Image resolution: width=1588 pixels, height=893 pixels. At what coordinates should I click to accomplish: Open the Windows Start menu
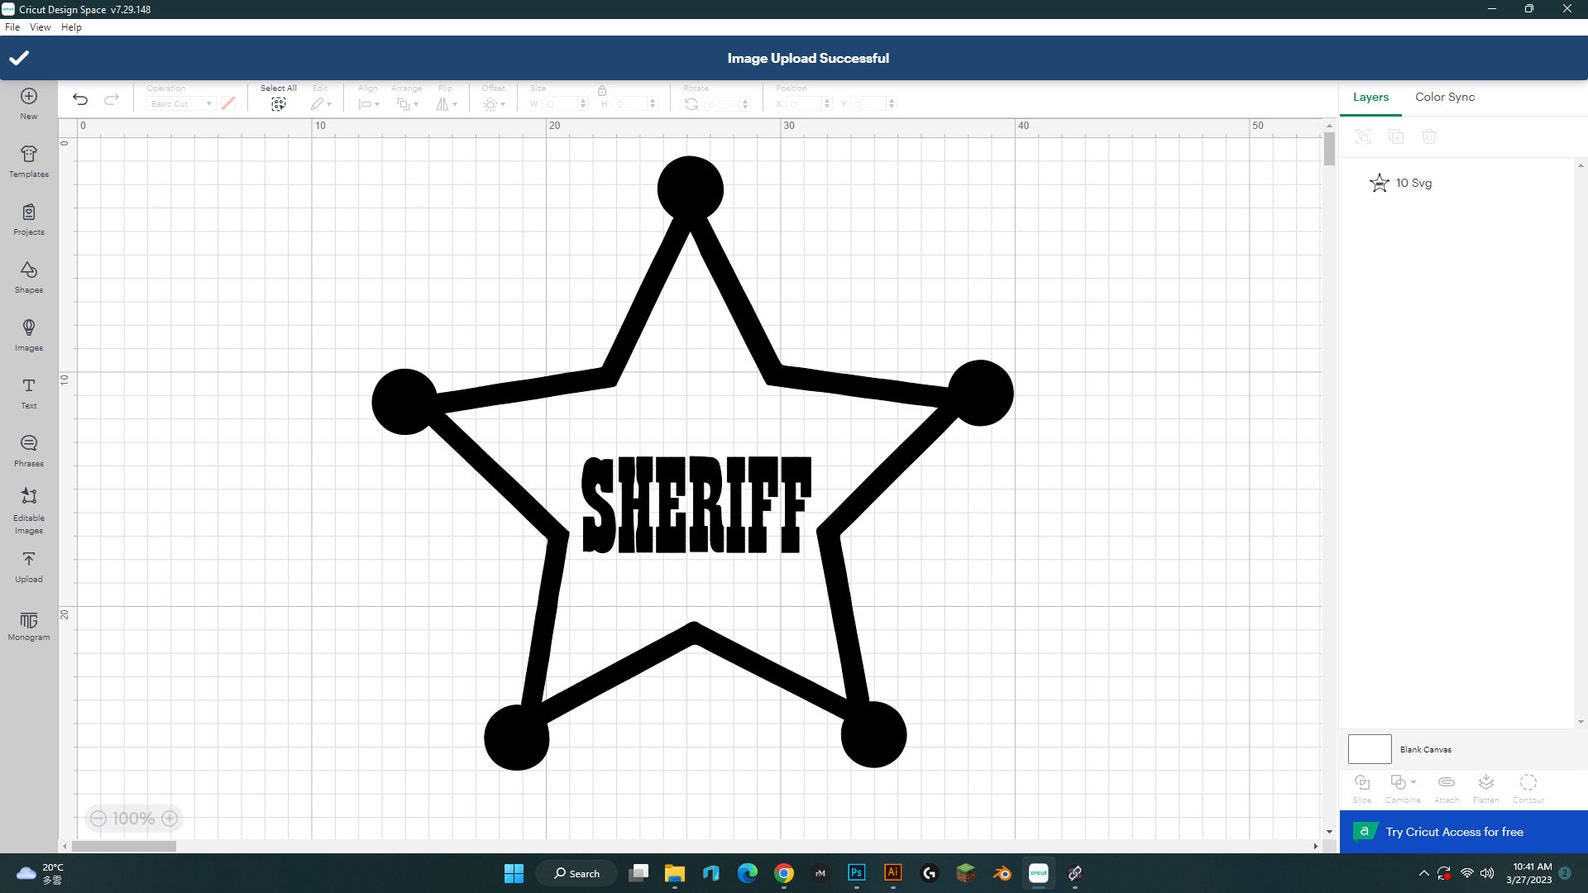click(x=514, y=873)
